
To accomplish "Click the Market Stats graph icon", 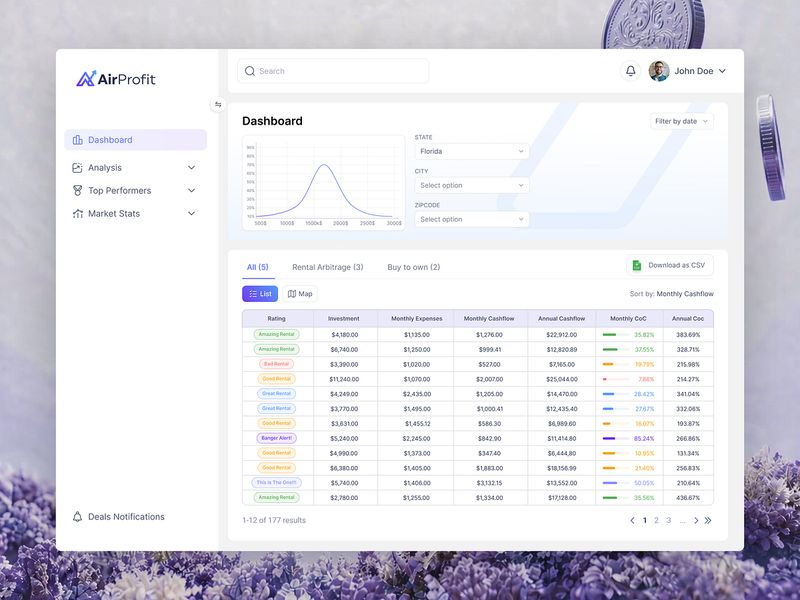I will point(78,214).
